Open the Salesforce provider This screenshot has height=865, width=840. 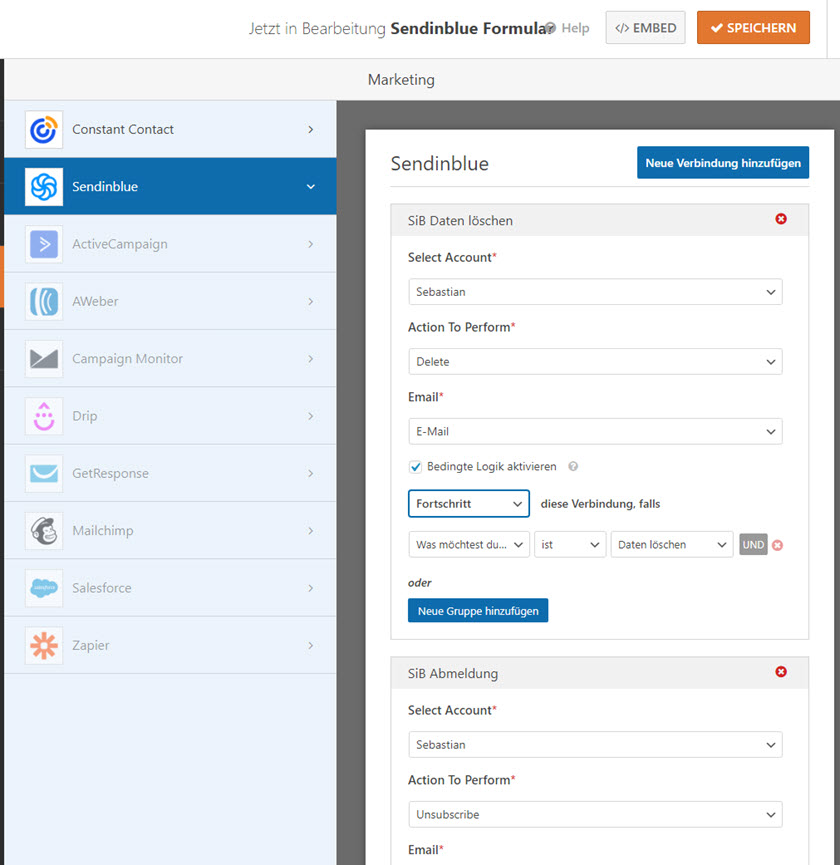coord(170,588)
